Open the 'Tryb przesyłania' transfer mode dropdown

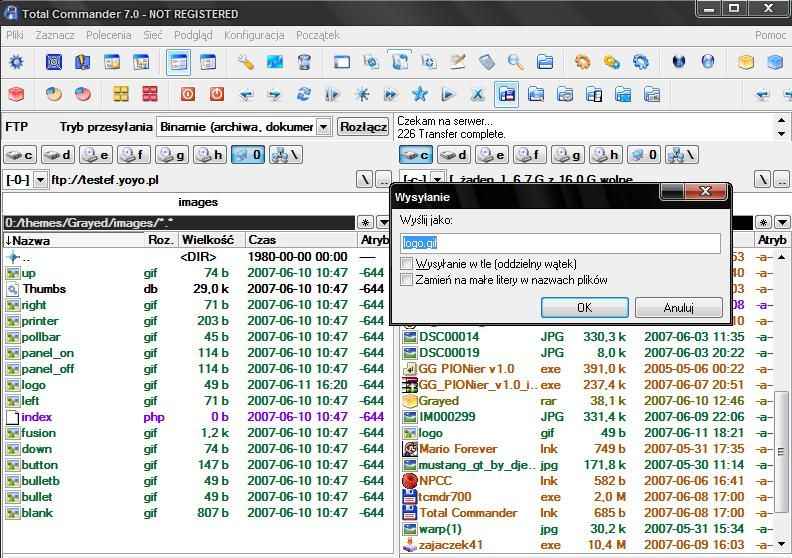pyautogui.click(x=324, y=127)
